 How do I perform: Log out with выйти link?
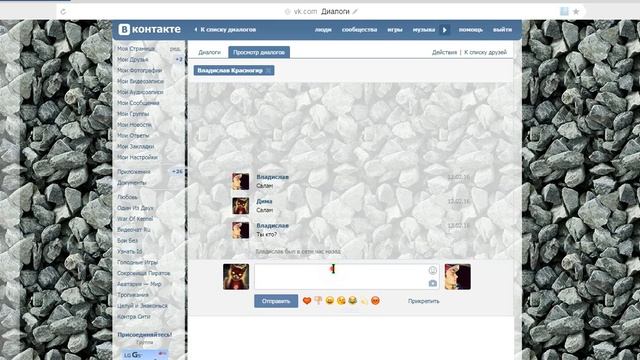click(502, 29)
